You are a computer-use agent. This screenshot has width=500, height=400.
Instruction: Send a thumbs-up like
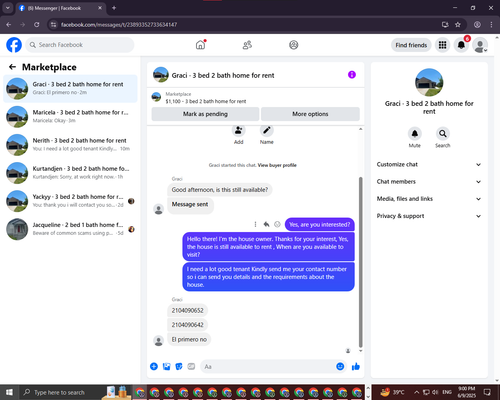[x=356, y=367]
